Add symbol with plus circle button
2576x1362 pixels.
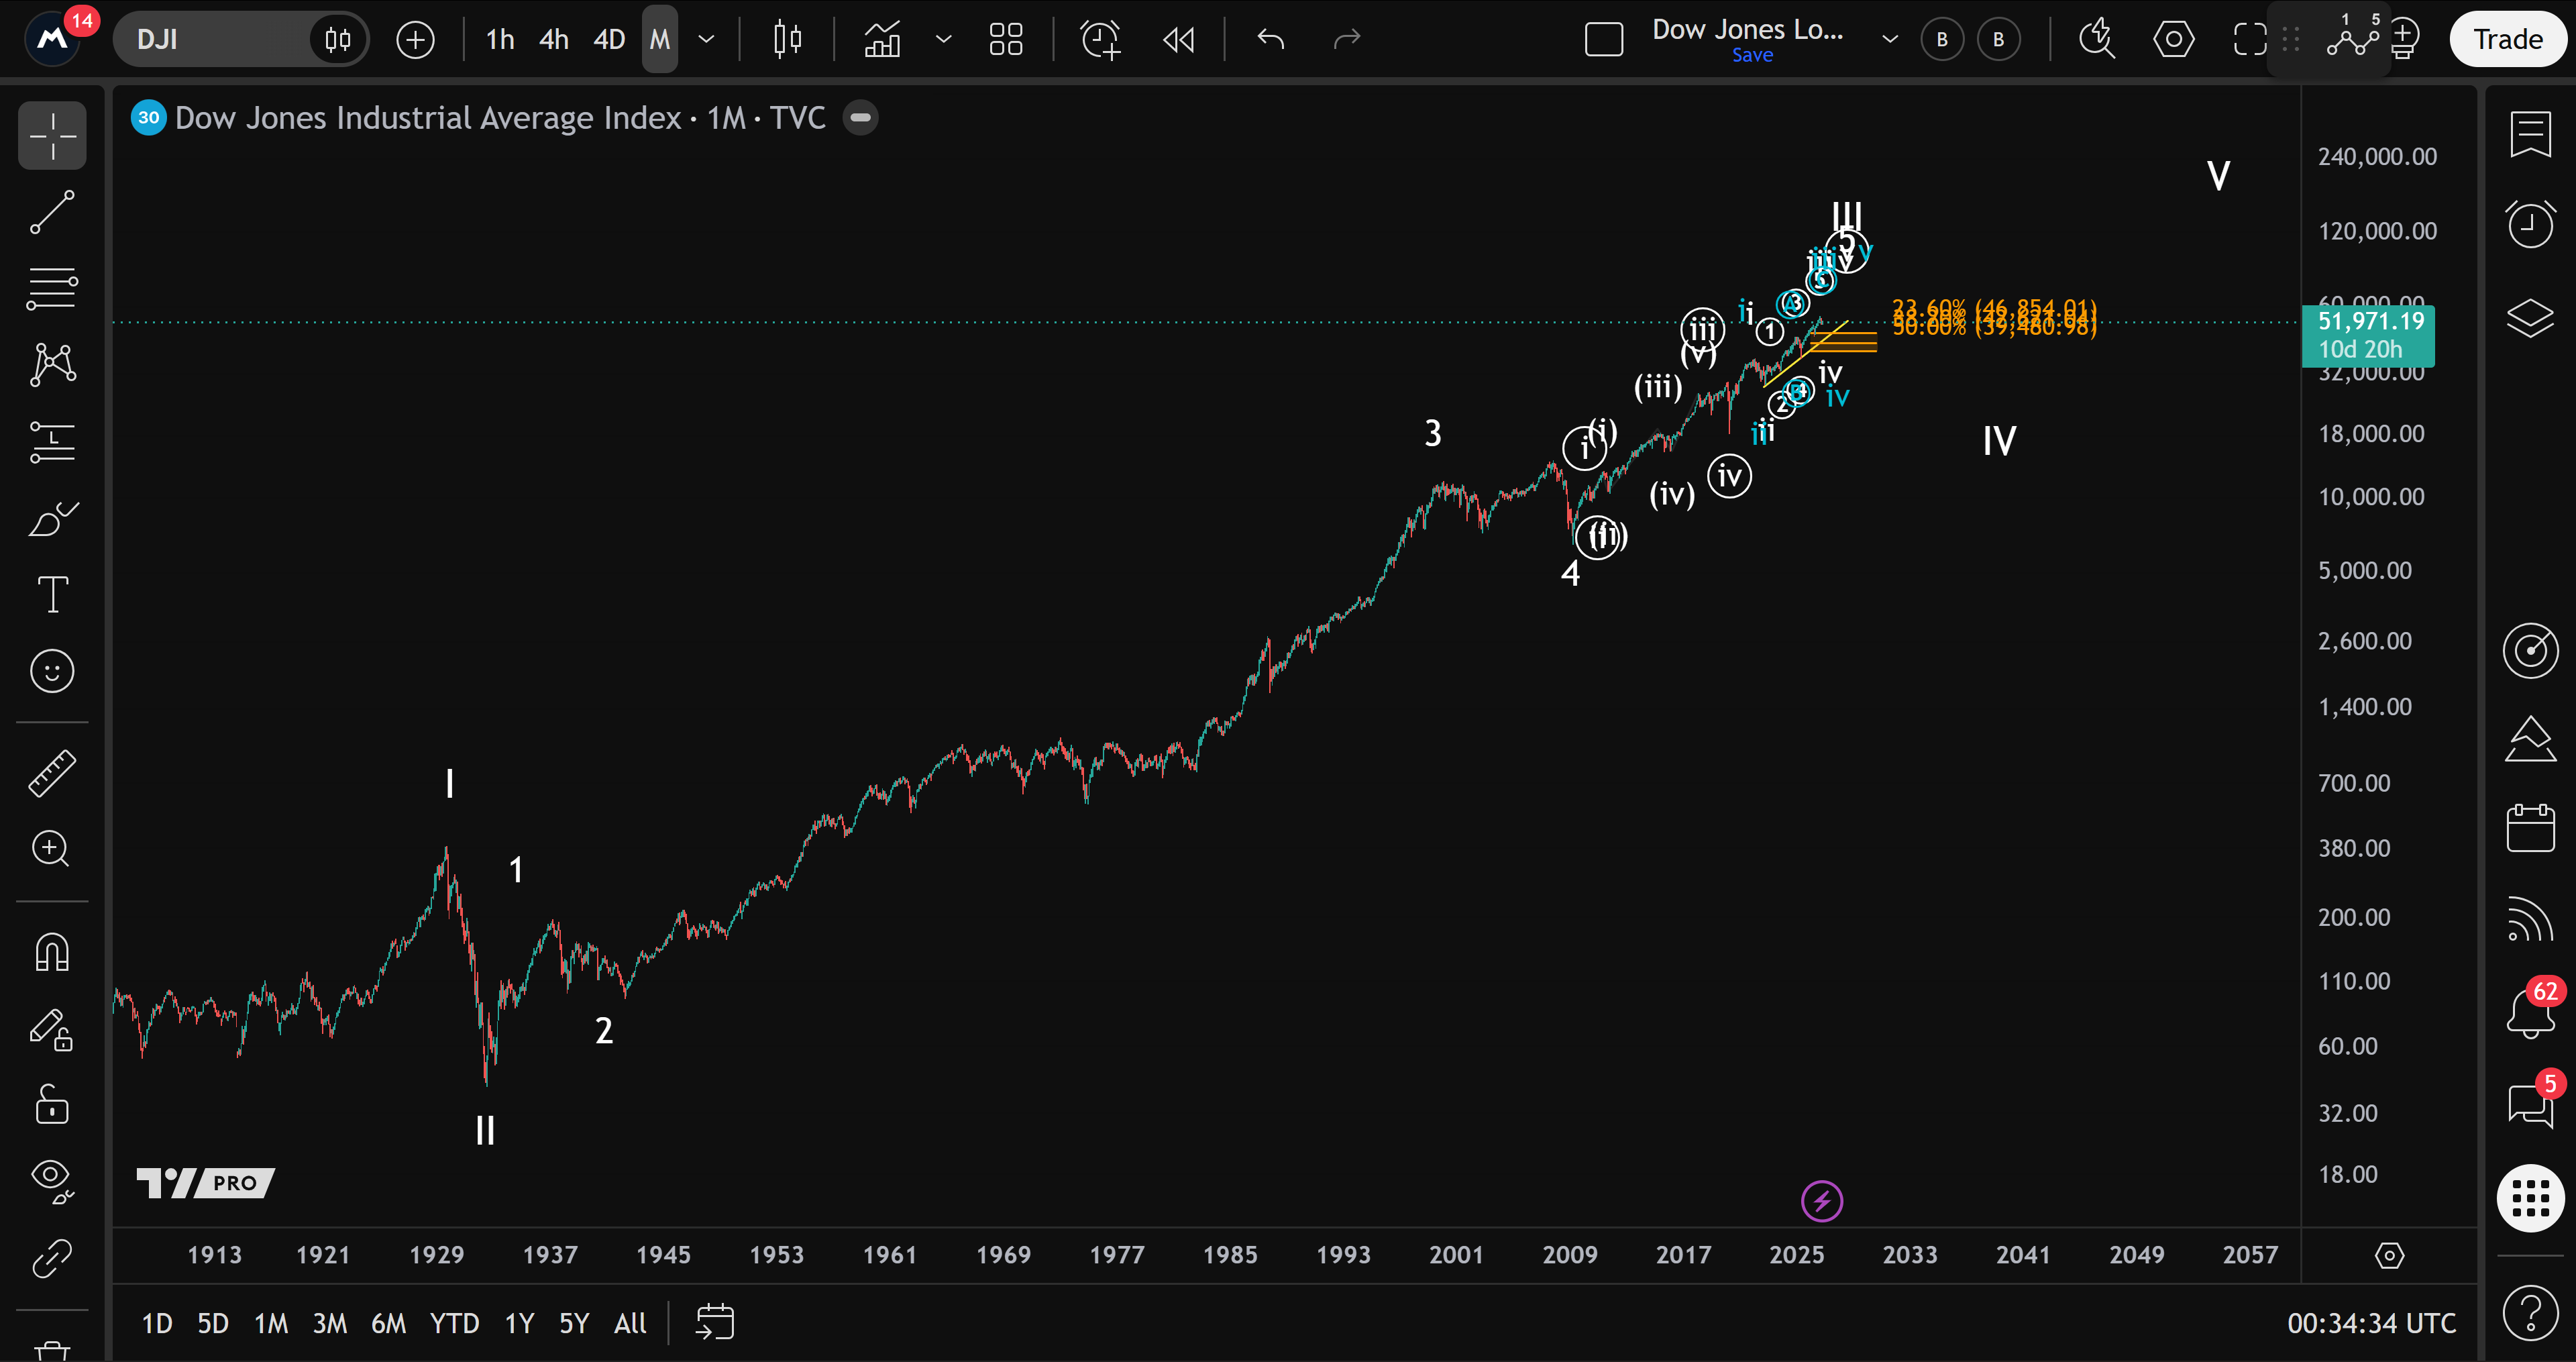pyautogui.click(x=415, y=40)
